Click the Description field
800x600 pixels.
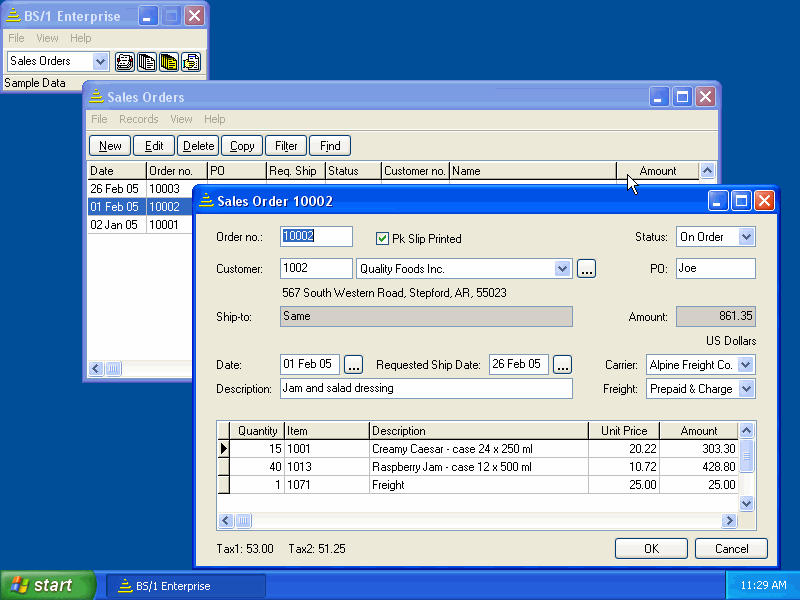pos(426,389)
